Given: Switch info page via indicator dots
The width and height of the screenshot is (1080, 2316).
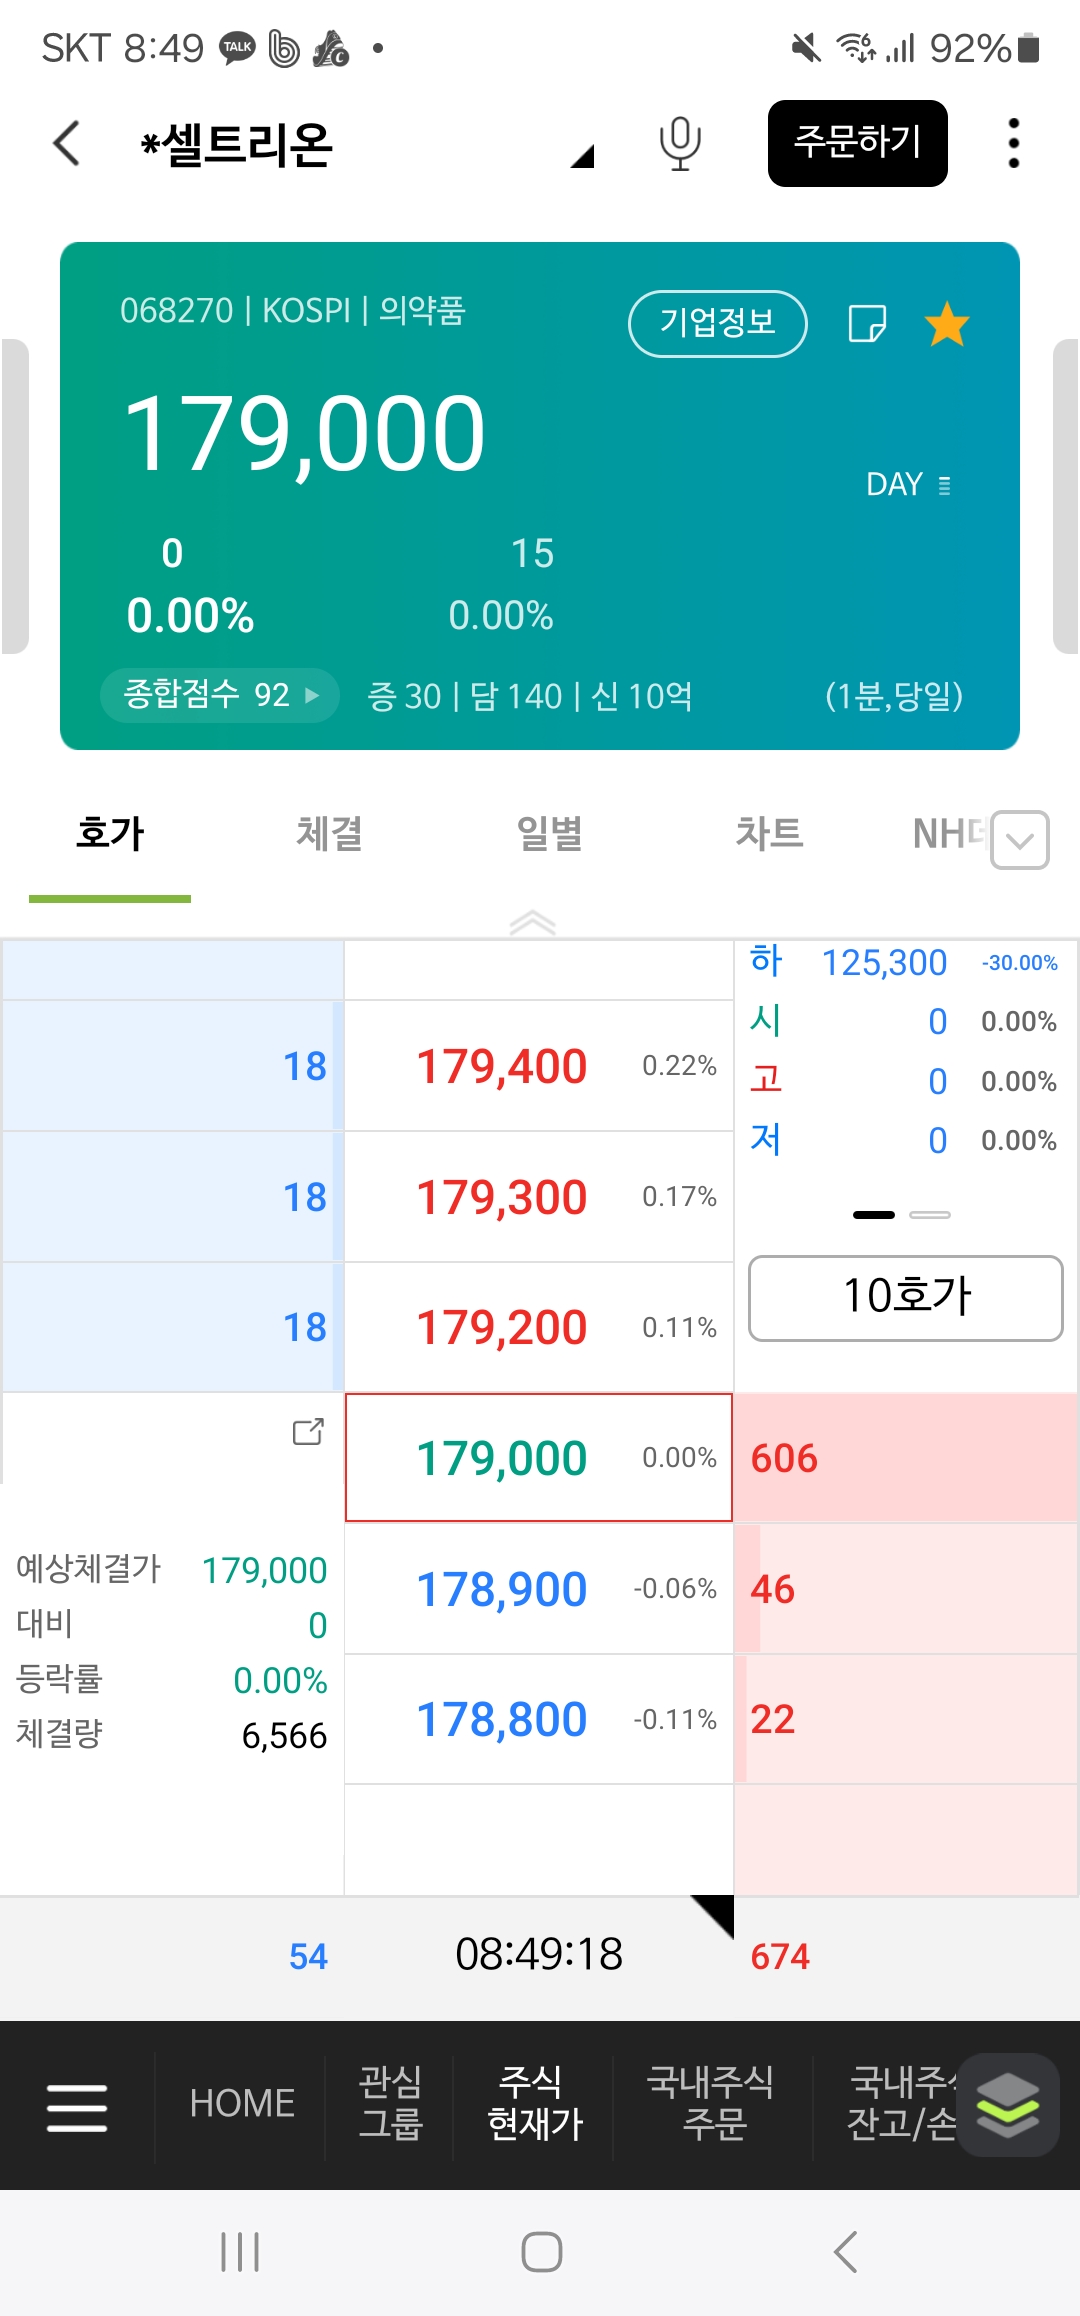Looking at the screenshot, I should point(902,1215).
